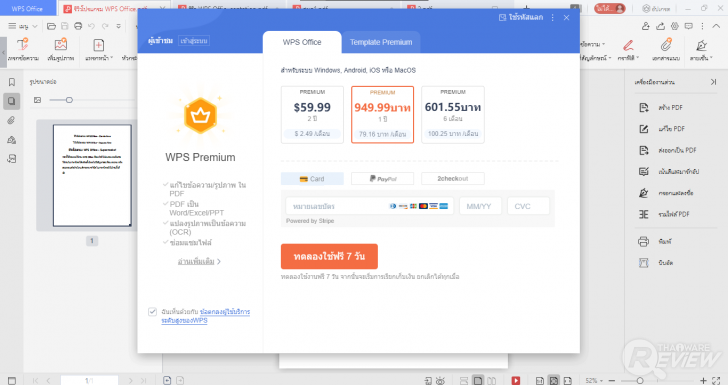
Task: Click the plus button to open new tab
Action: [526, 8]
